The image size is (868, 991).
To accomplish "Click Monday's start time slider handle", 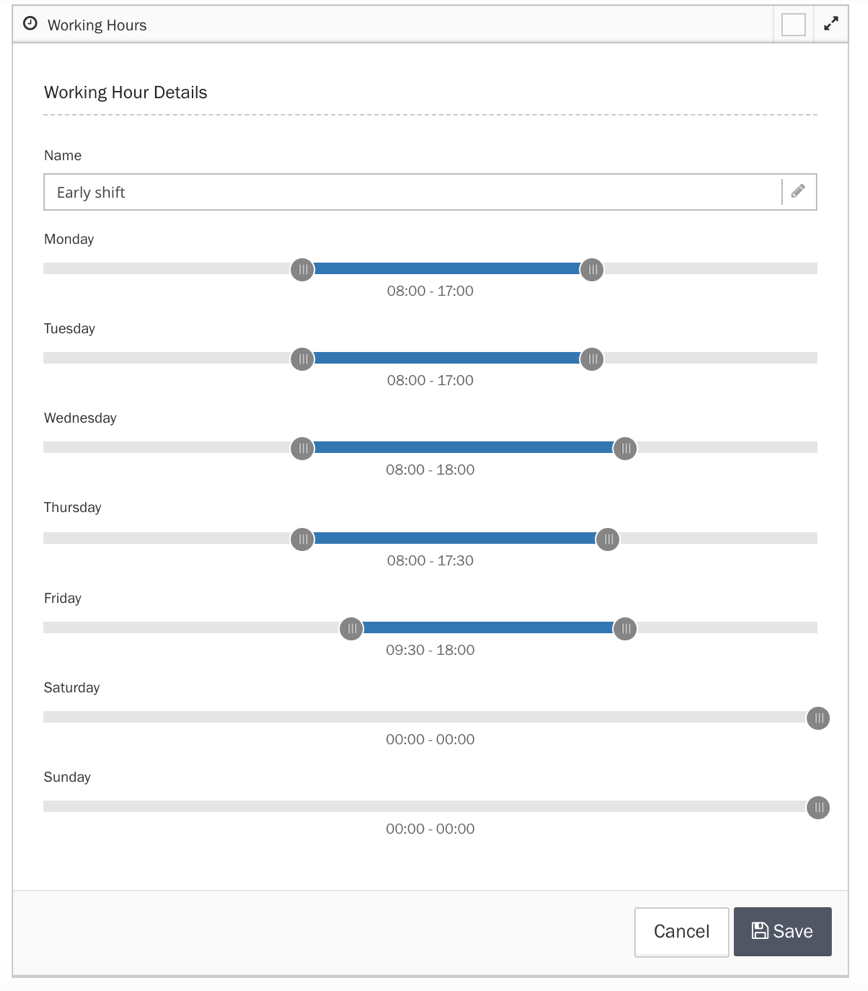I will tap(302, 269).
